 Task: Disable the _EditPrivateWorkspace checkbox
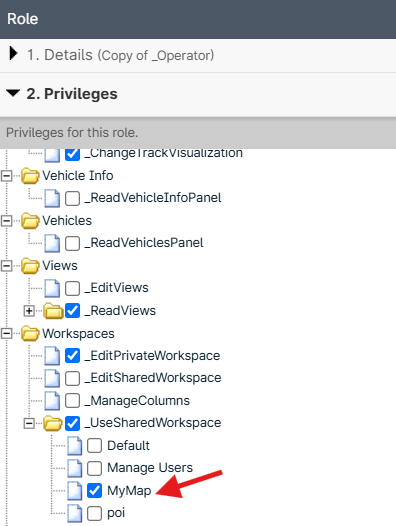click(x=72, y=356)
